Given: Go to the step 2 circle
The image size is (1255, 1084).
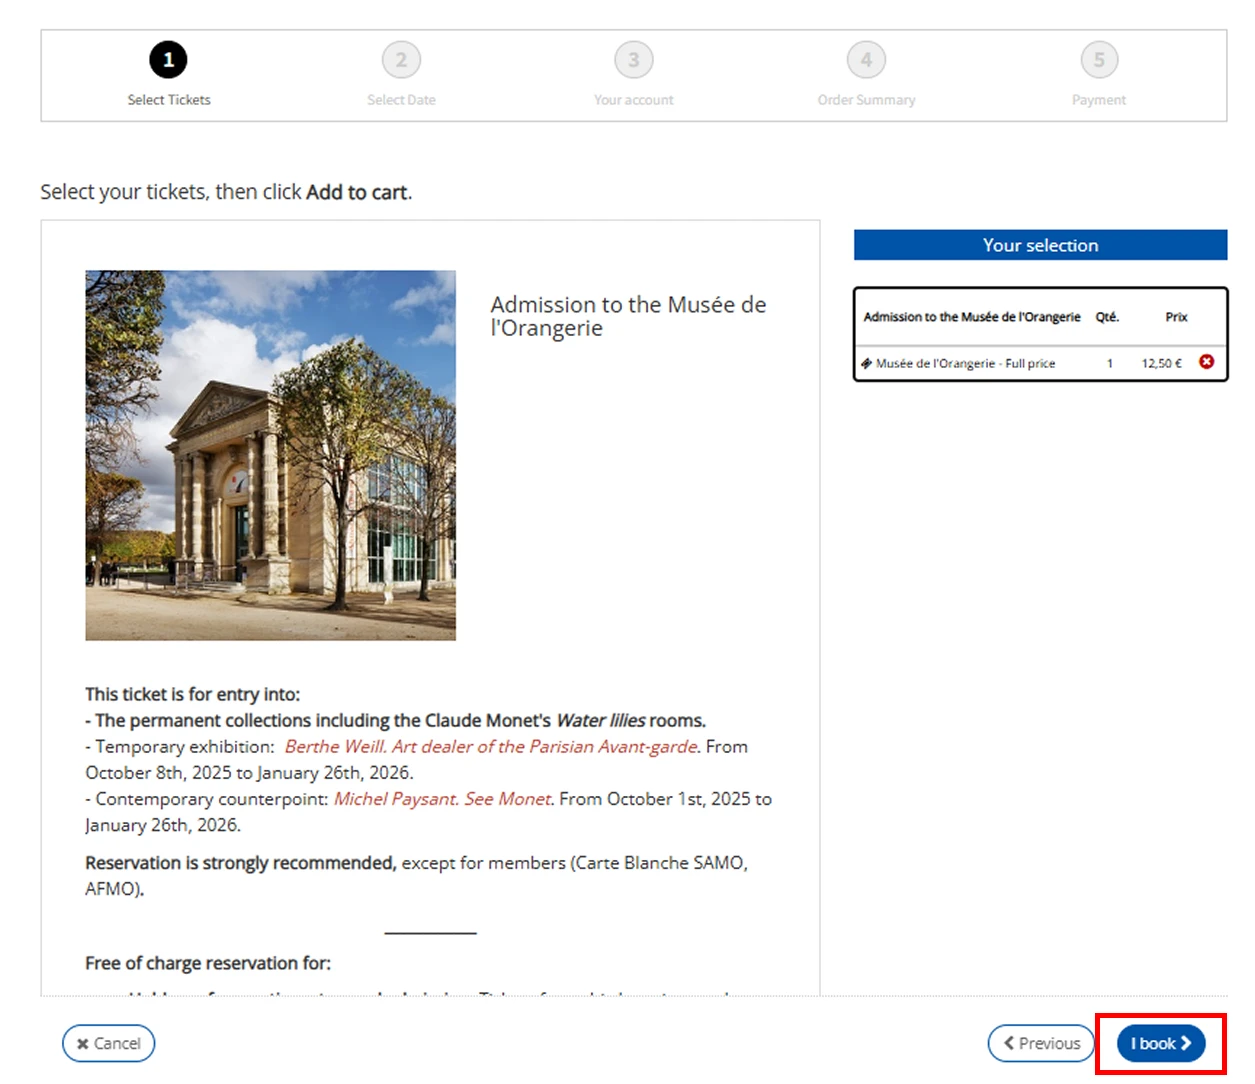Looking at the screenshot, I should point(401,60).
